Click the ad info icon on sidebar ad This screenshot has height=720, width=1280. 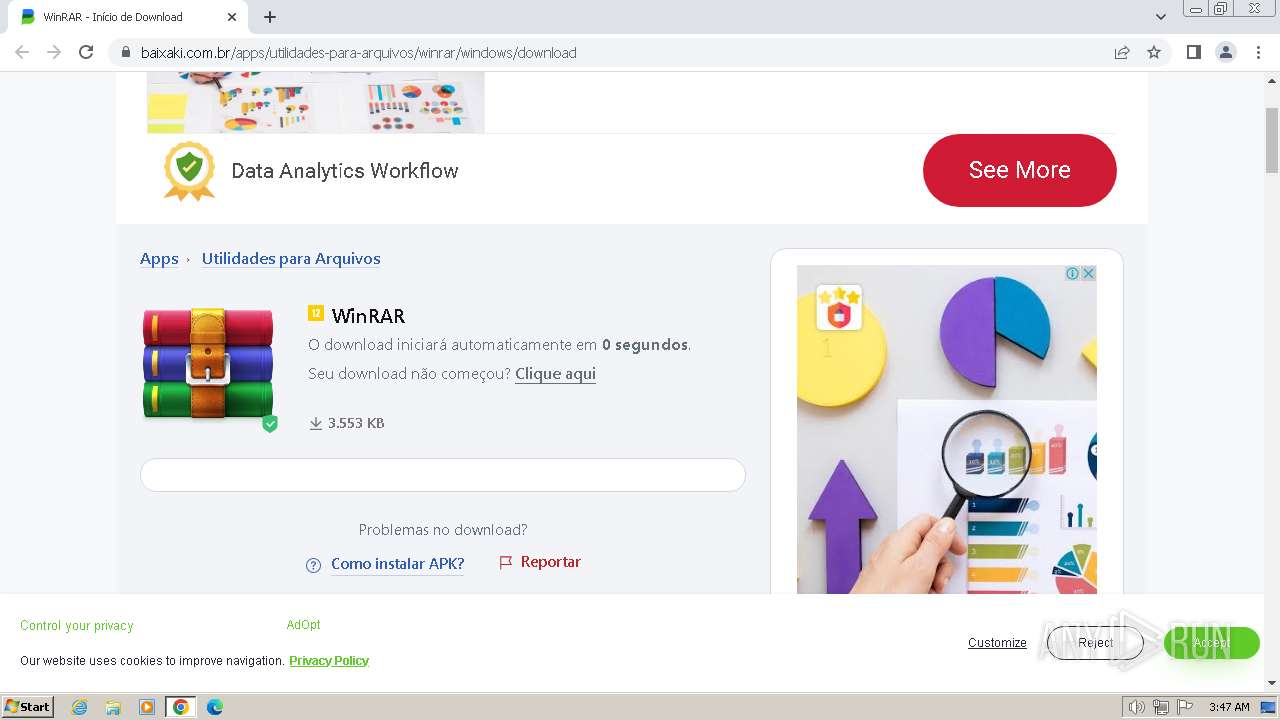coord(1072,273)
